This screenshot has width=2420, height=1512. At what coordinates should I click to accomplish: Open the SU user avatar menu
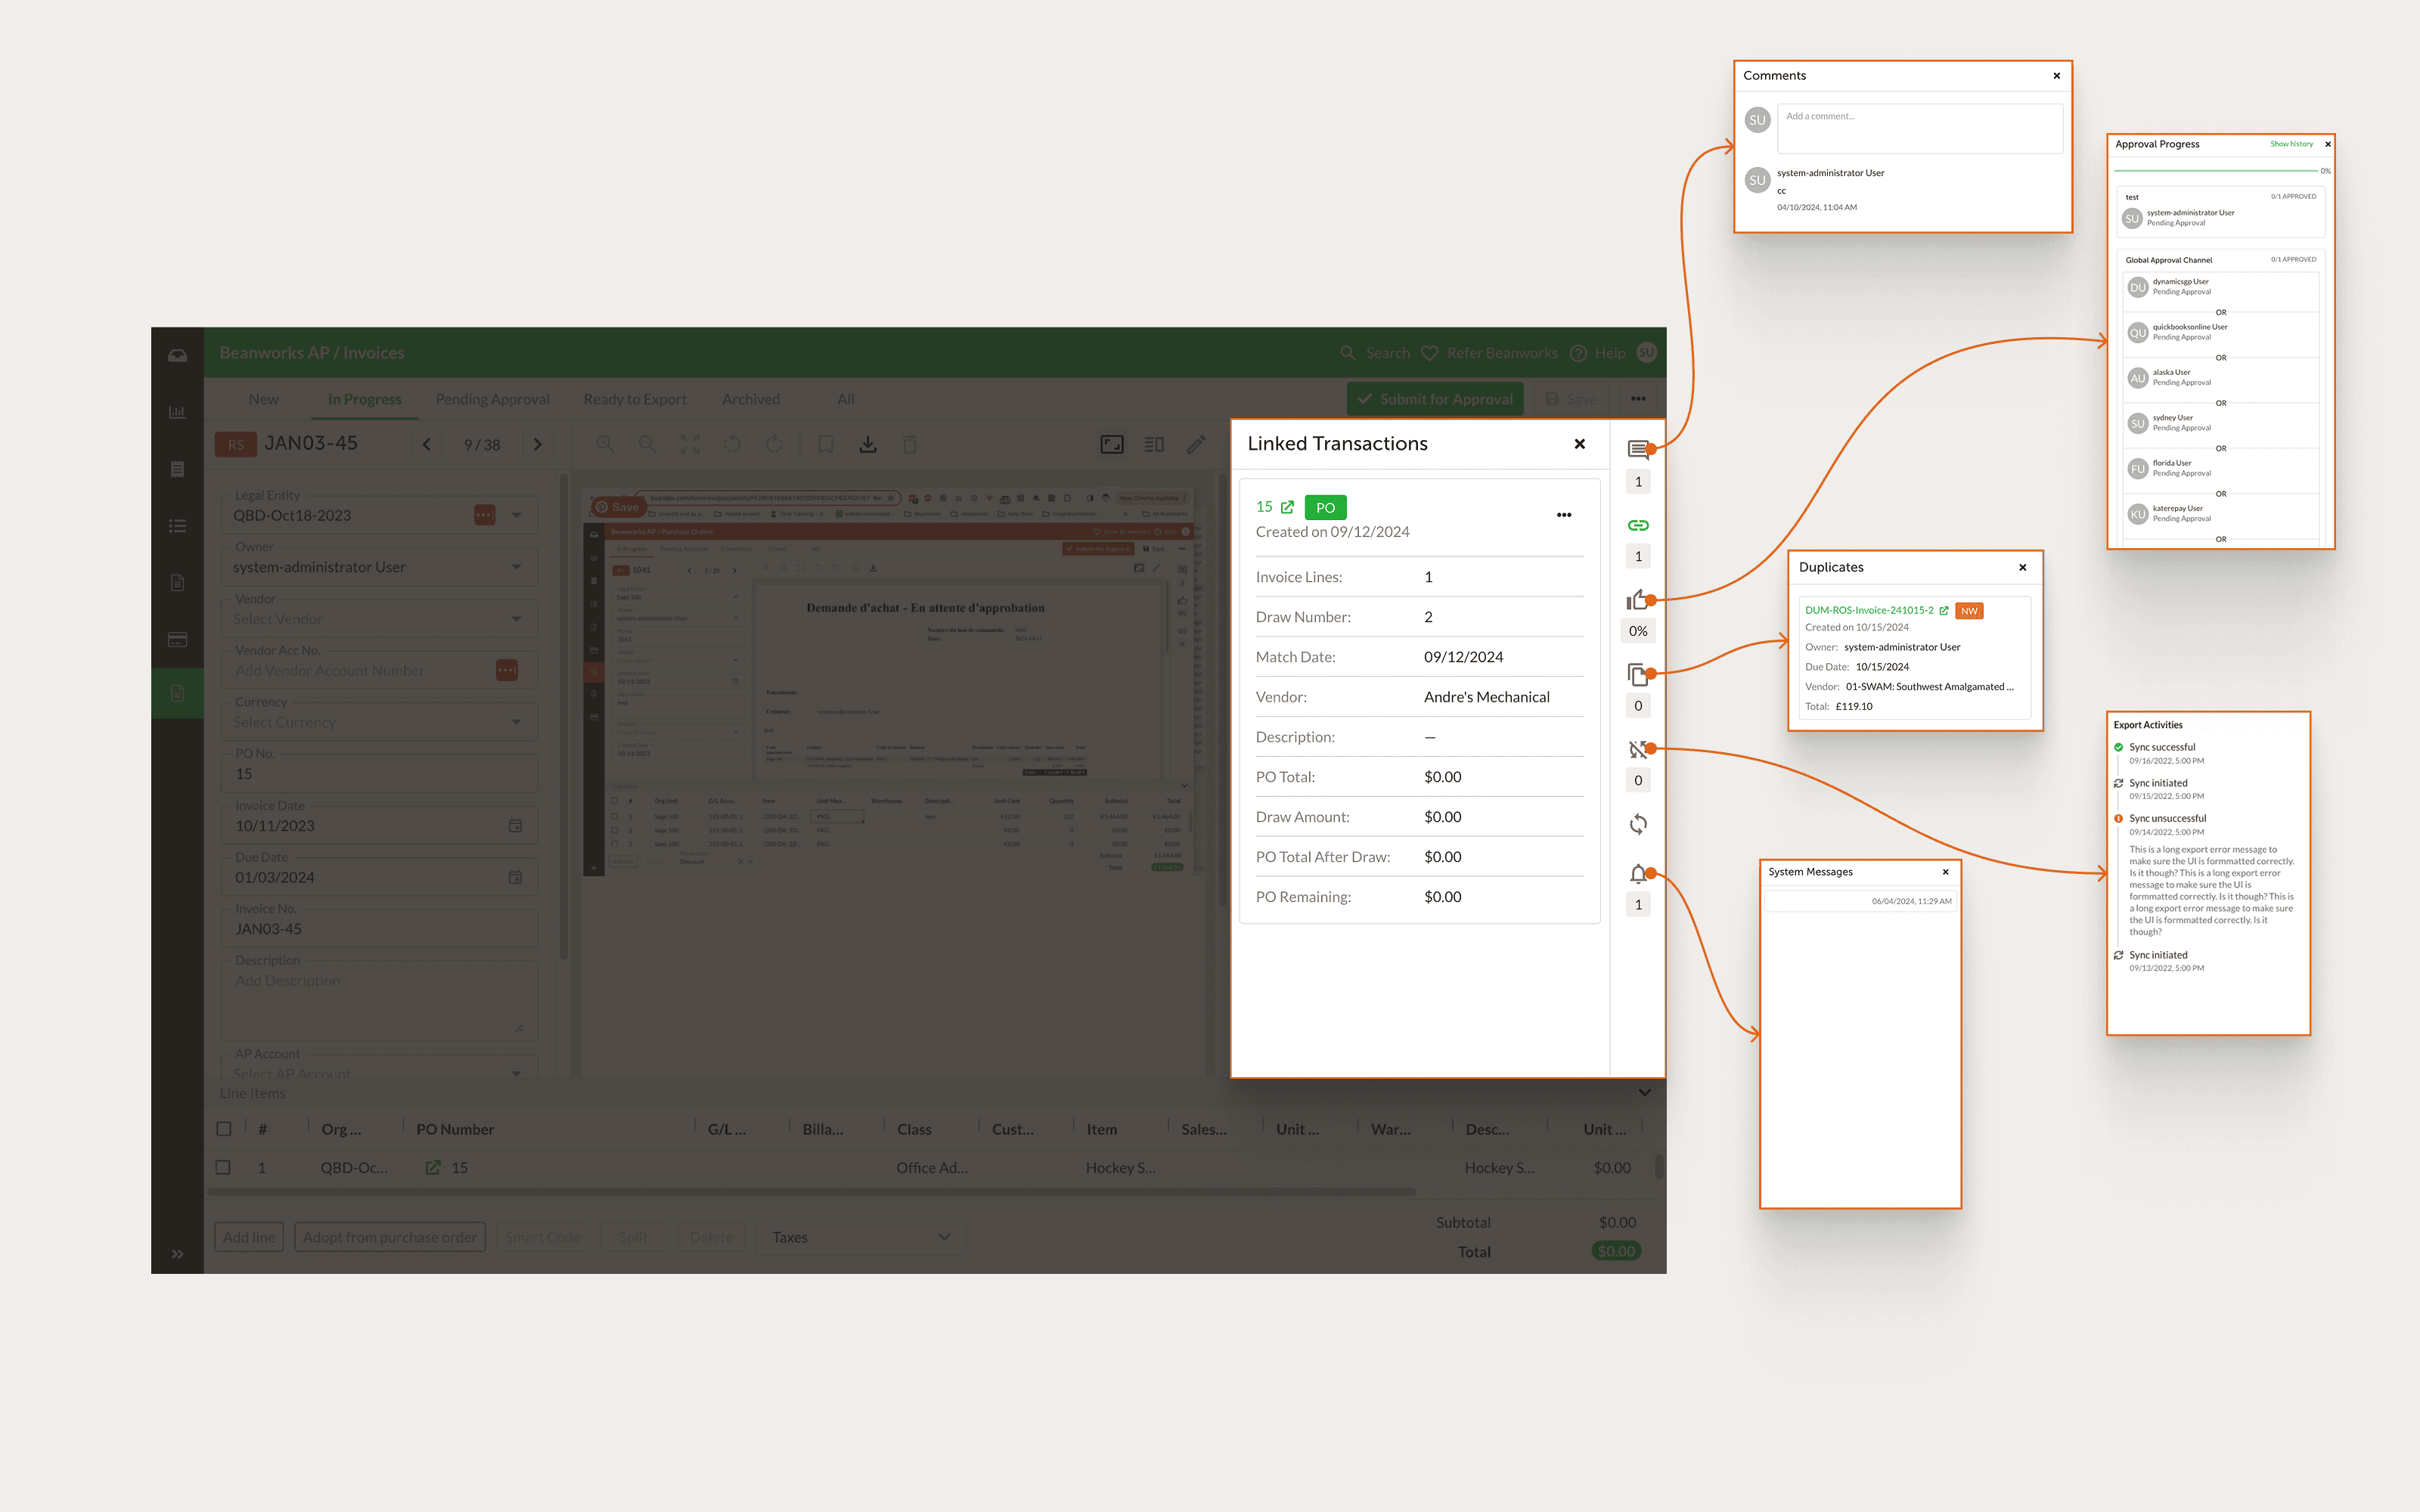(x=1646, y=353)
